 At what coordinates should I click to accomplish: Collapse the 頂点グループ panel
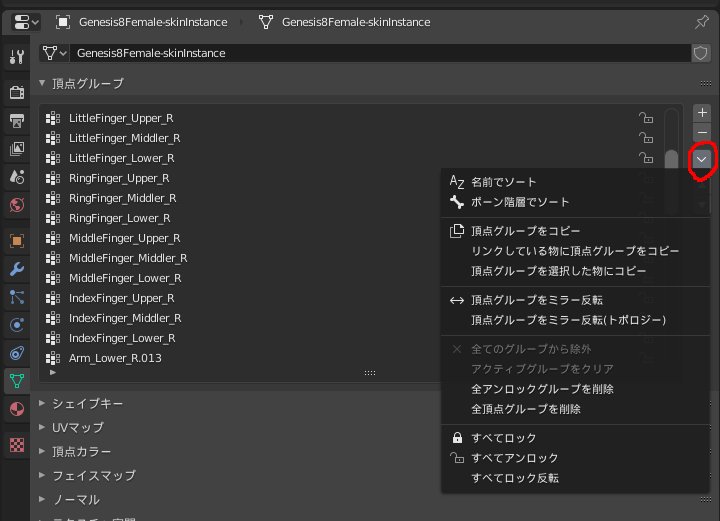[42, 83]
